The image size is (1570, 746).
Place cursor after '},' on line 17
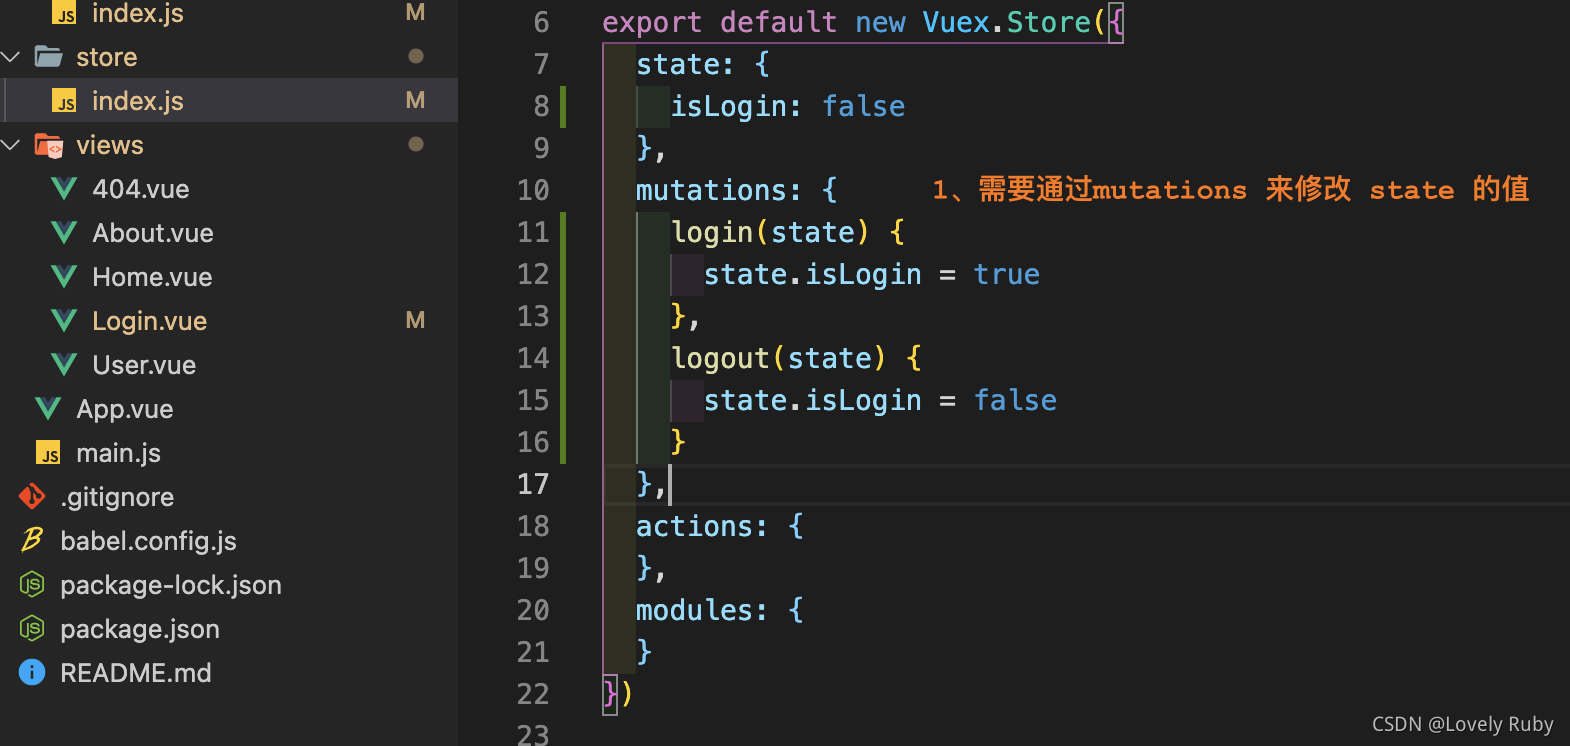[670, 484]
